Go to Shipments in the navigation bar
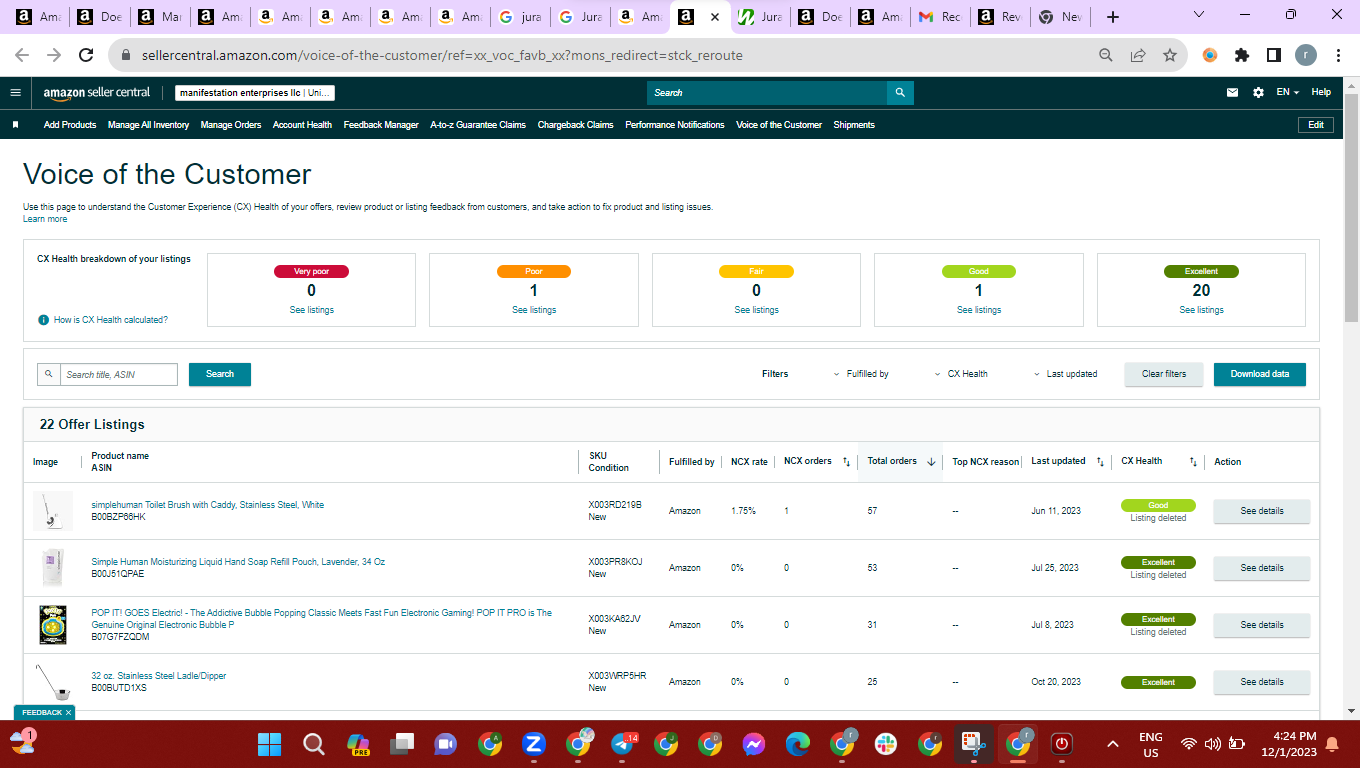This screenshot has height=768, width=1360. point(854,125)
